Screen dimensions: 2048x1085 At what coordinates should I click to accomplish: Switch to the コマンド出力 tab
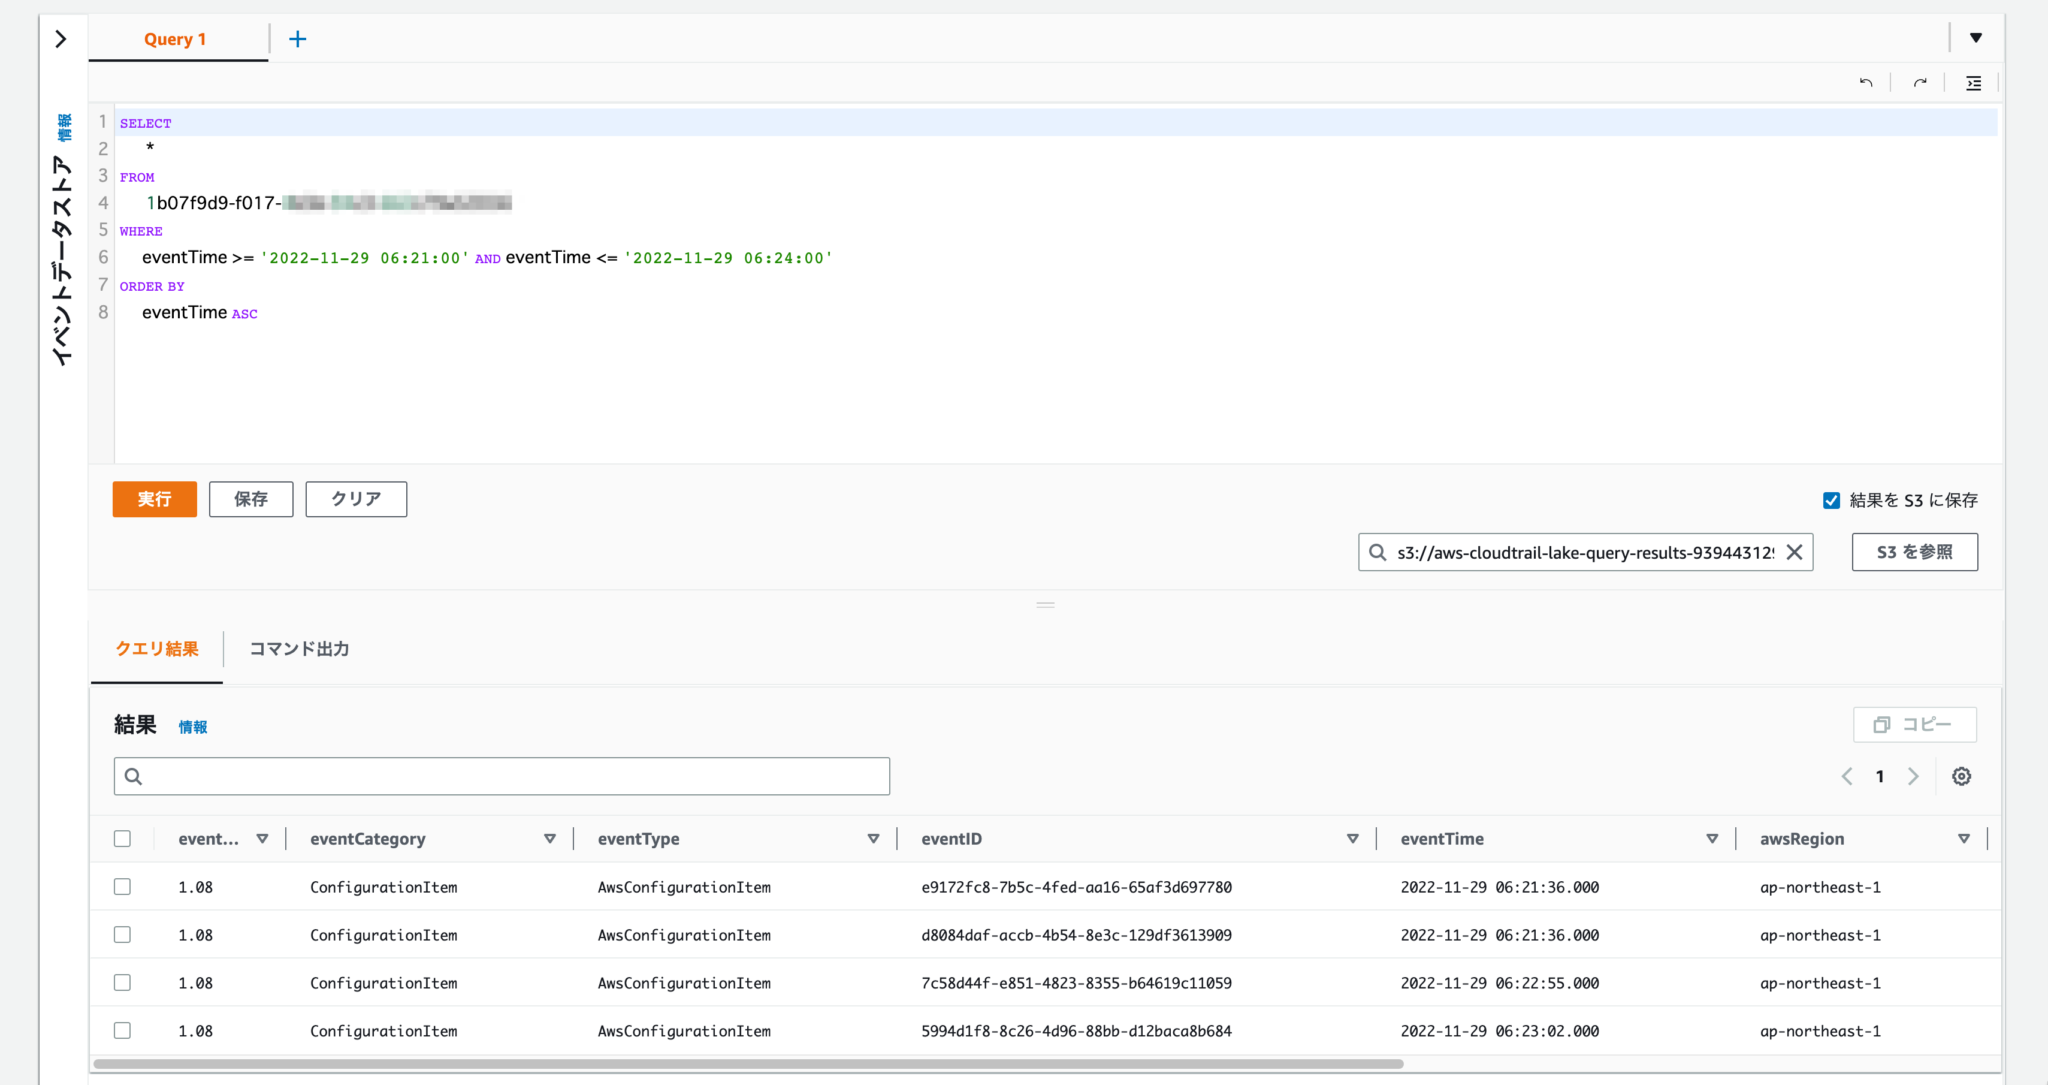pos(298,648)
